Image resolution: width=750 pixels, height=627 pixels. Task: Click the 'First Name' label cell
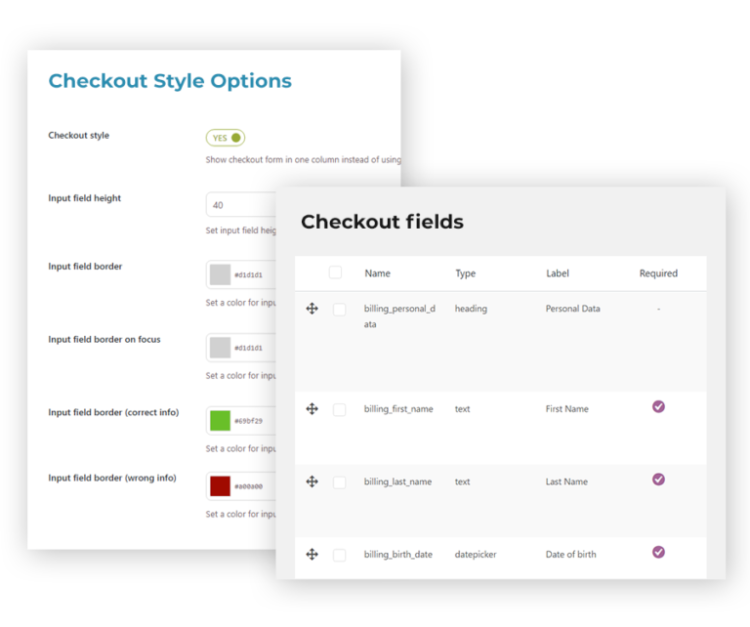567,409
